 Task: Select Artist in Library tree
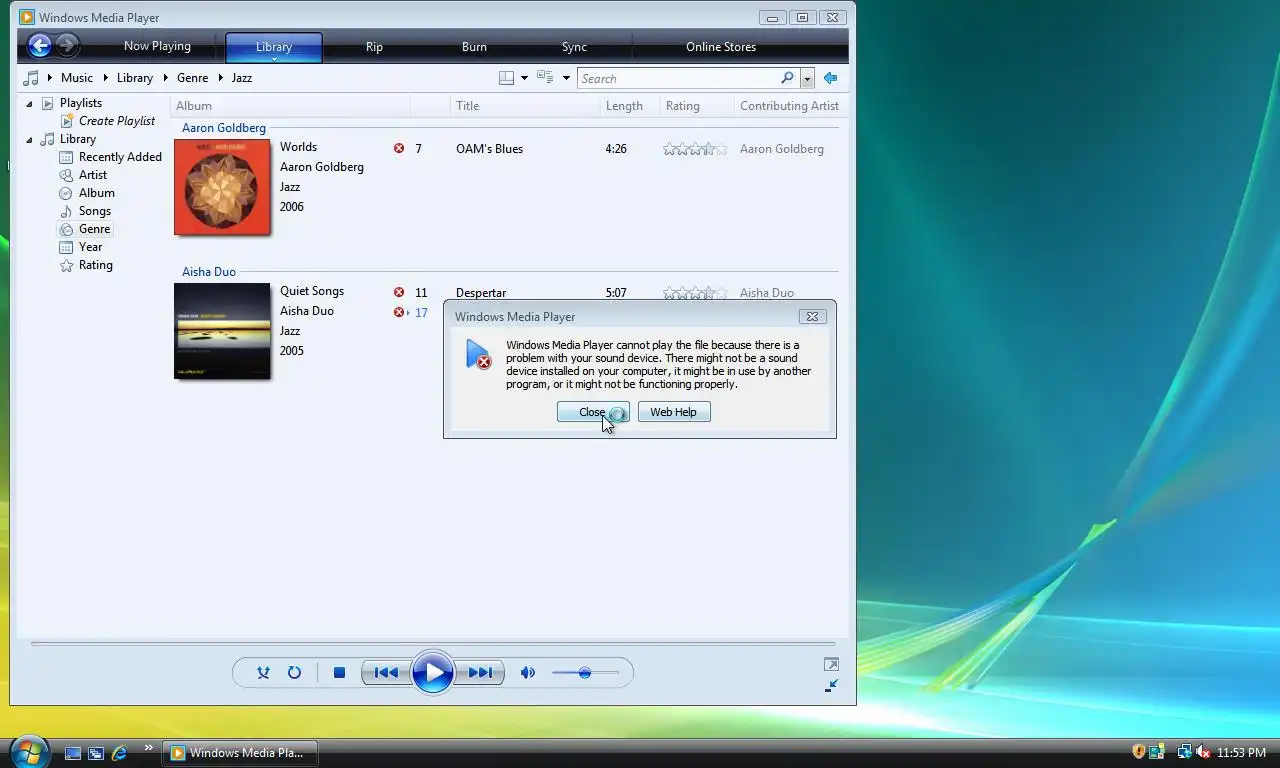(93, 175)
